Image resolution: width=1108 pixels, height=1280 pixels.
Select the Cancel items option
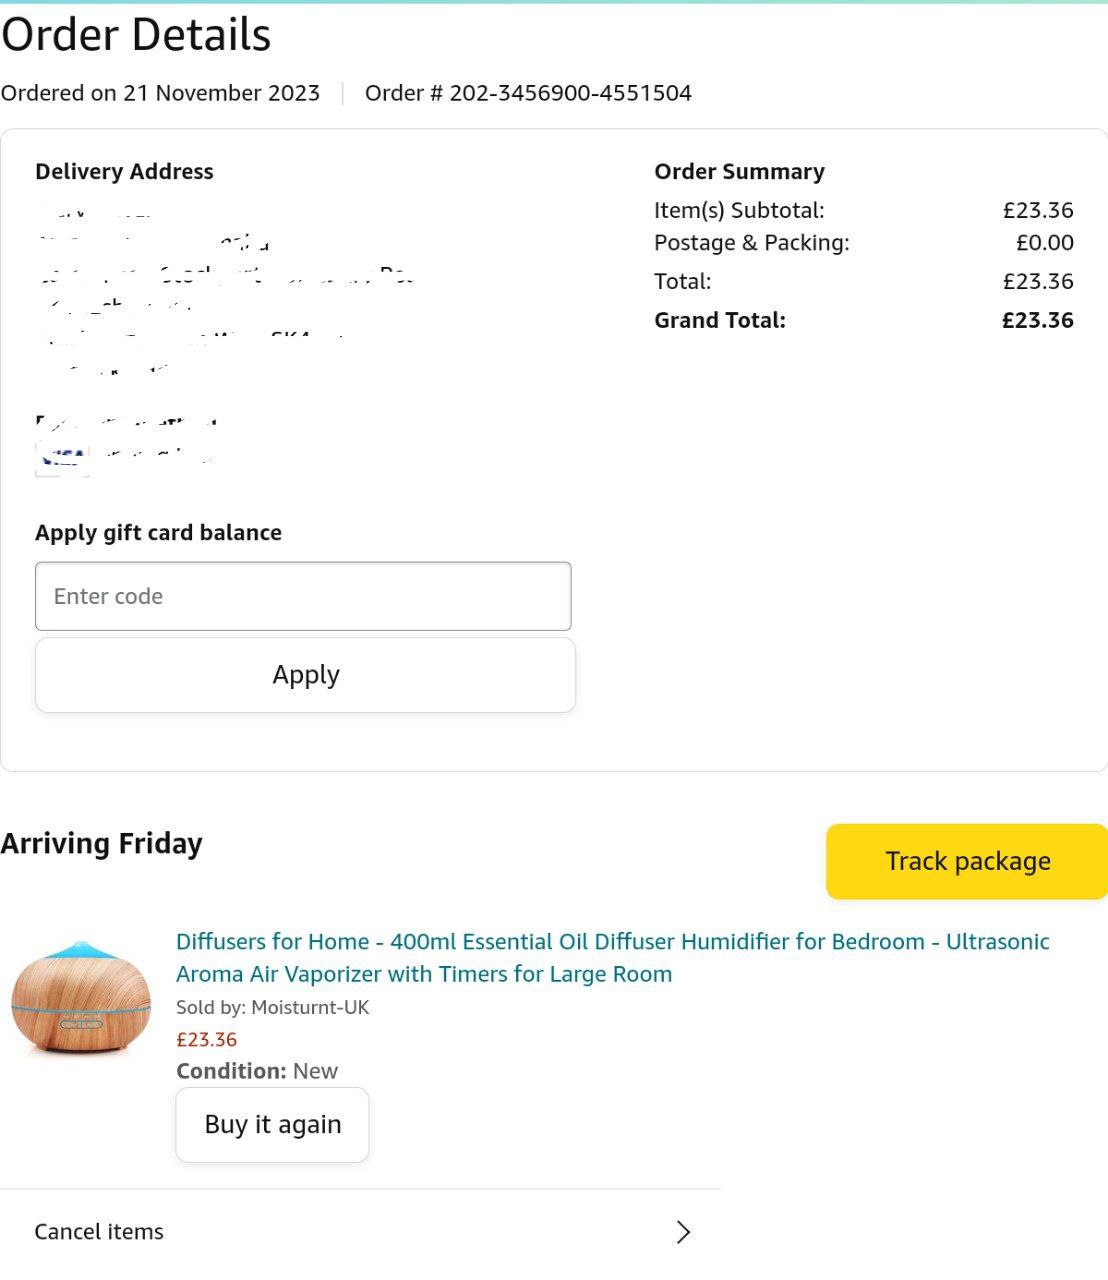[99, 1232]
